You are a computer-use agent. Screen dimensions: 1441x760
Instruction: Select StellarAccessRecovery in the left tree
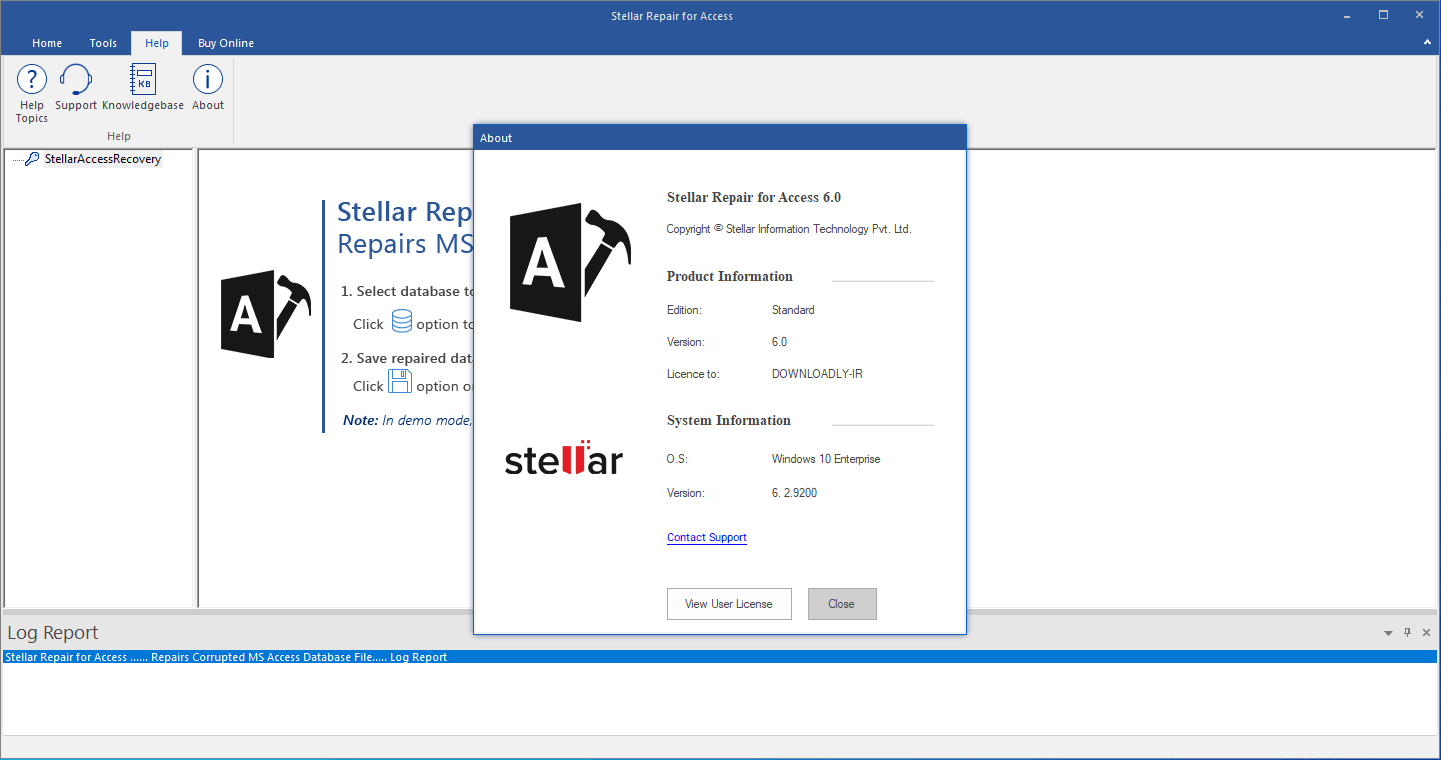[x=104, y=158]
